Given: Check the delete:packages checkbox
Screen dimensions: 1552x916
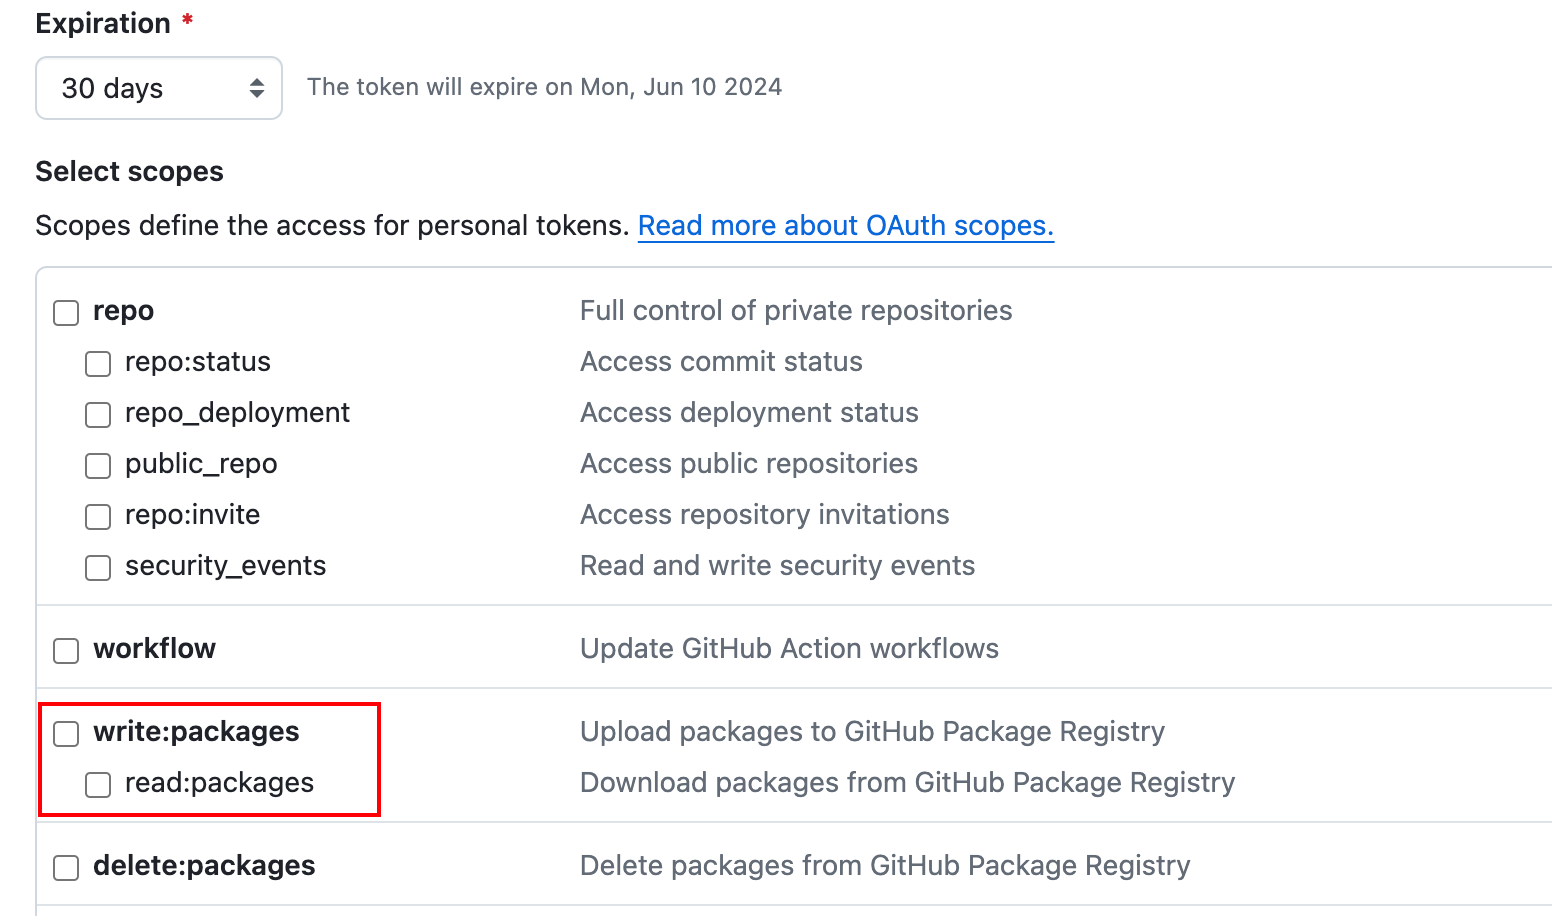Looking at the screenshot, I should [65, 867].
